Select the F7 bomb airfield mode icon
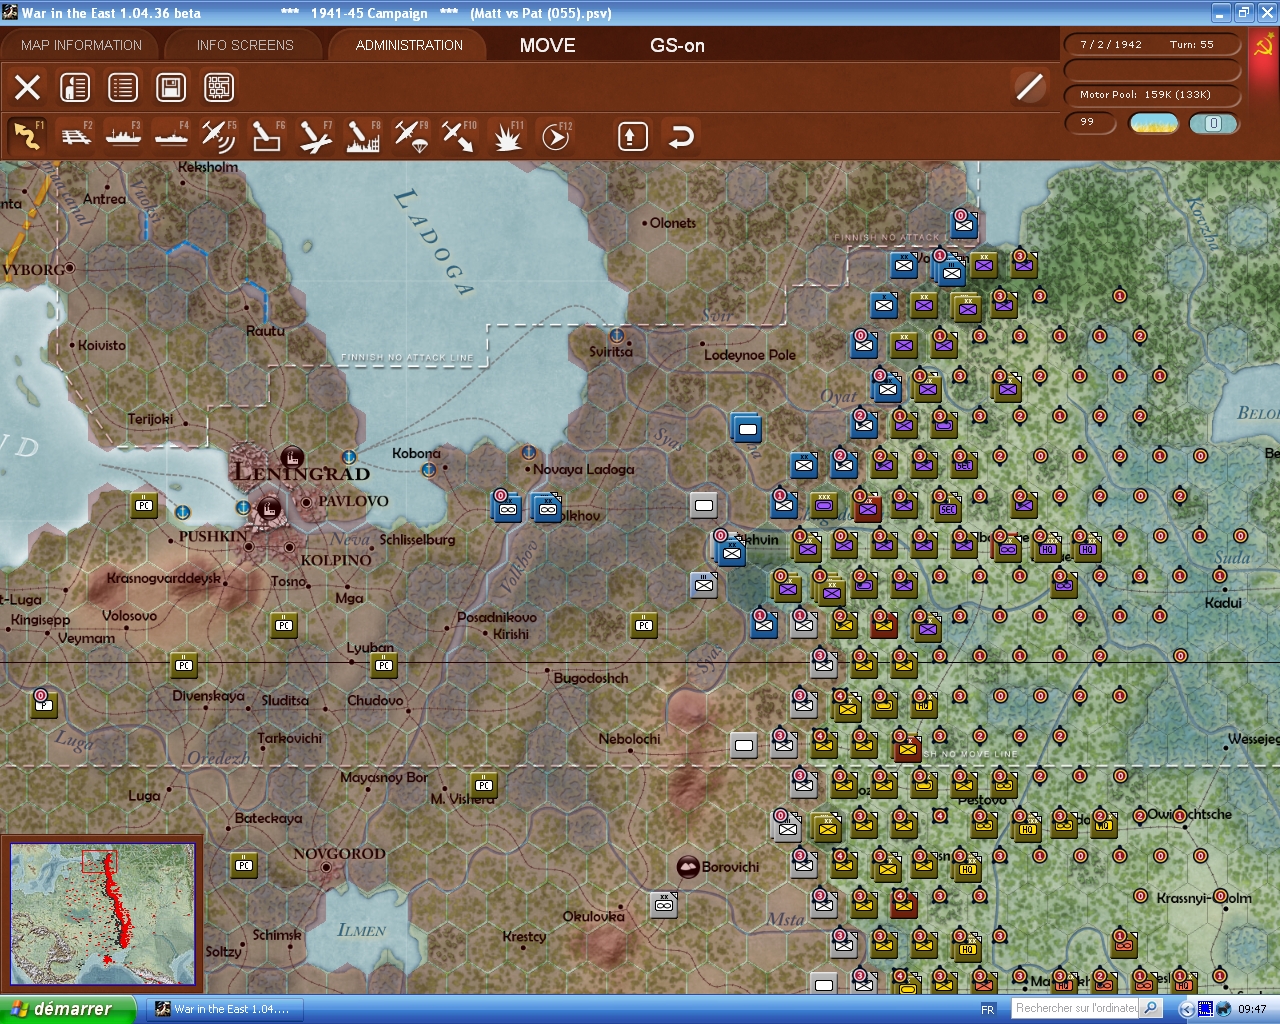The width and height of the screenshot is (1280, 1024). click(315, 136)
